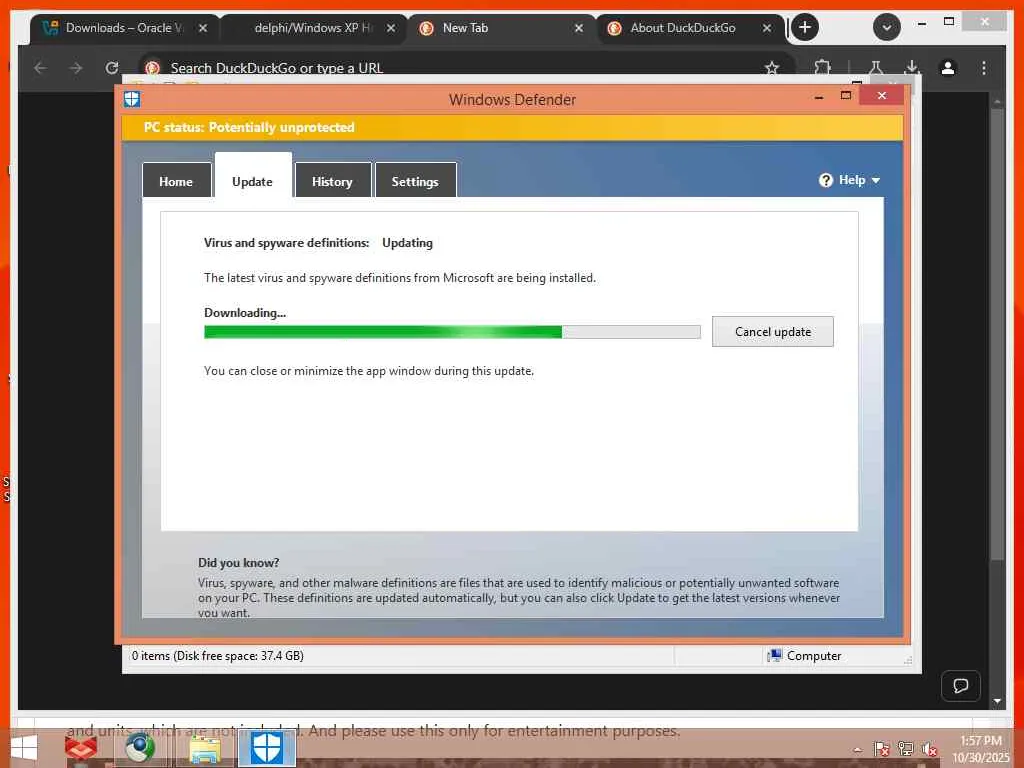This screenshot has width=1024, height=768.
Task: Open the Action Center flag tray icon
Action: (x=882, y=750)
